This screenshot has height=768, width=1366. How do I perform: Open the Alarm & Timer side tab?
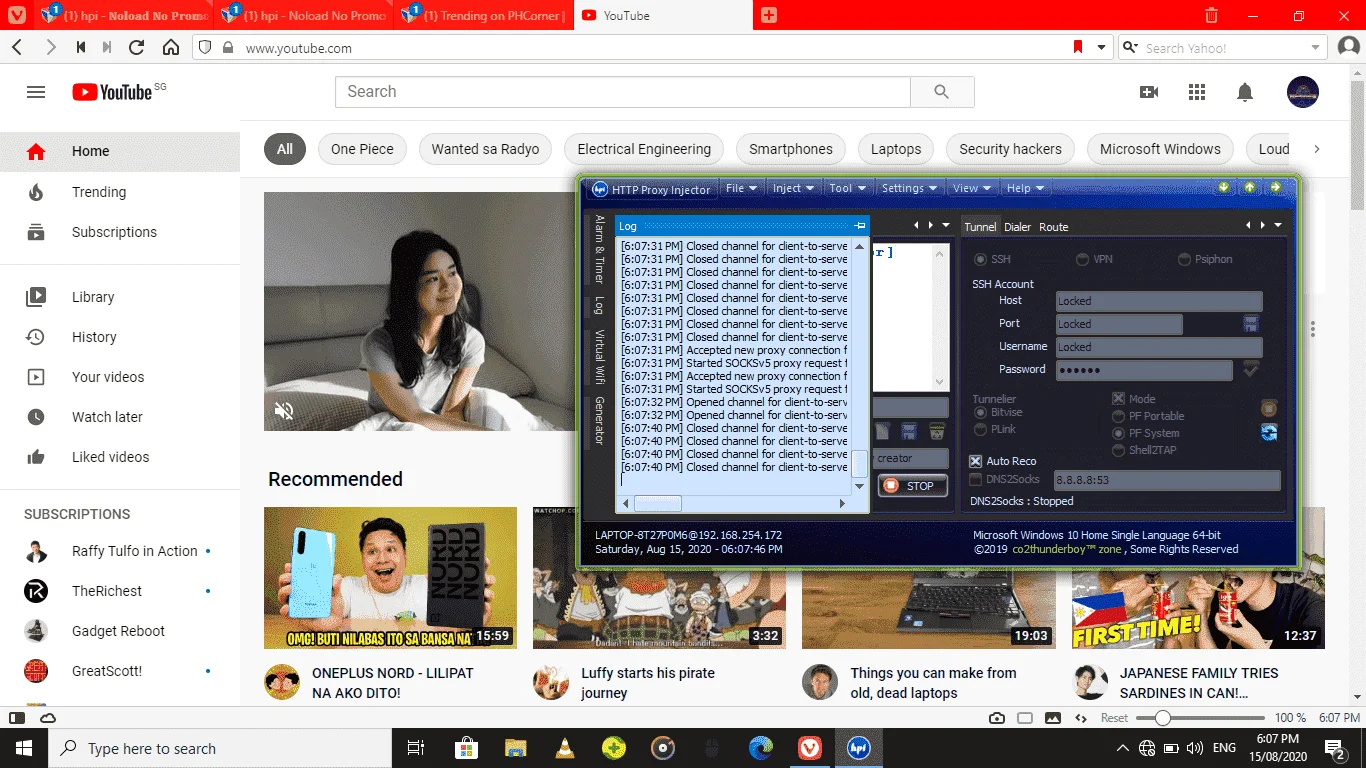point(600,249)
